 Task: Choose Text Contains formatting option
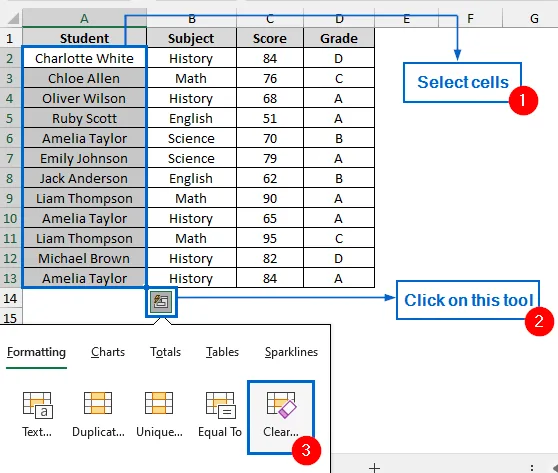coord(37,414)
